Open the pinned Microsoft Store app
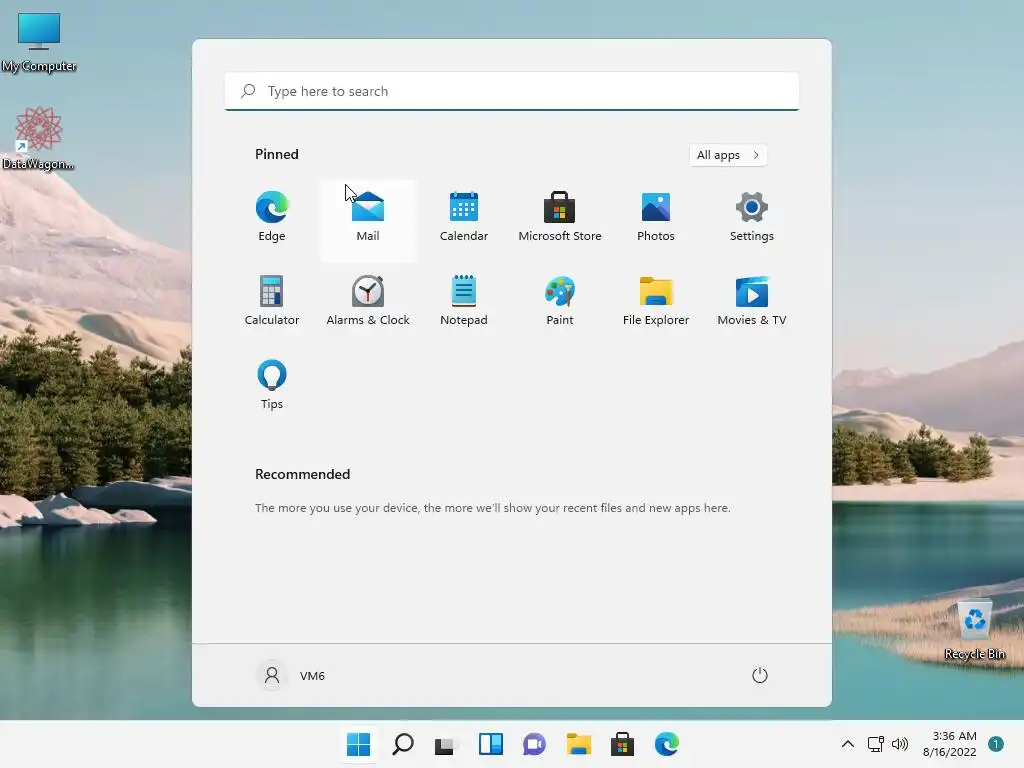 coord(560,217)
